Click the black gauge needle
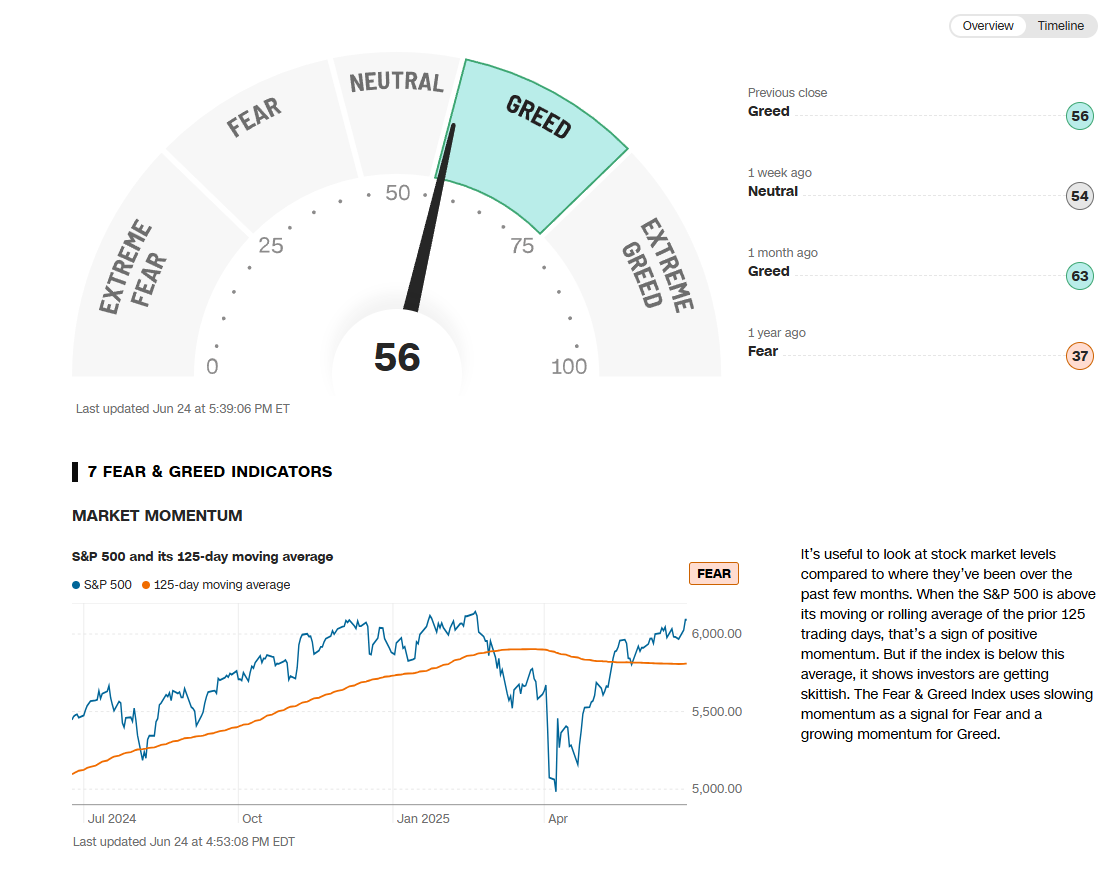 coord(432,218)
